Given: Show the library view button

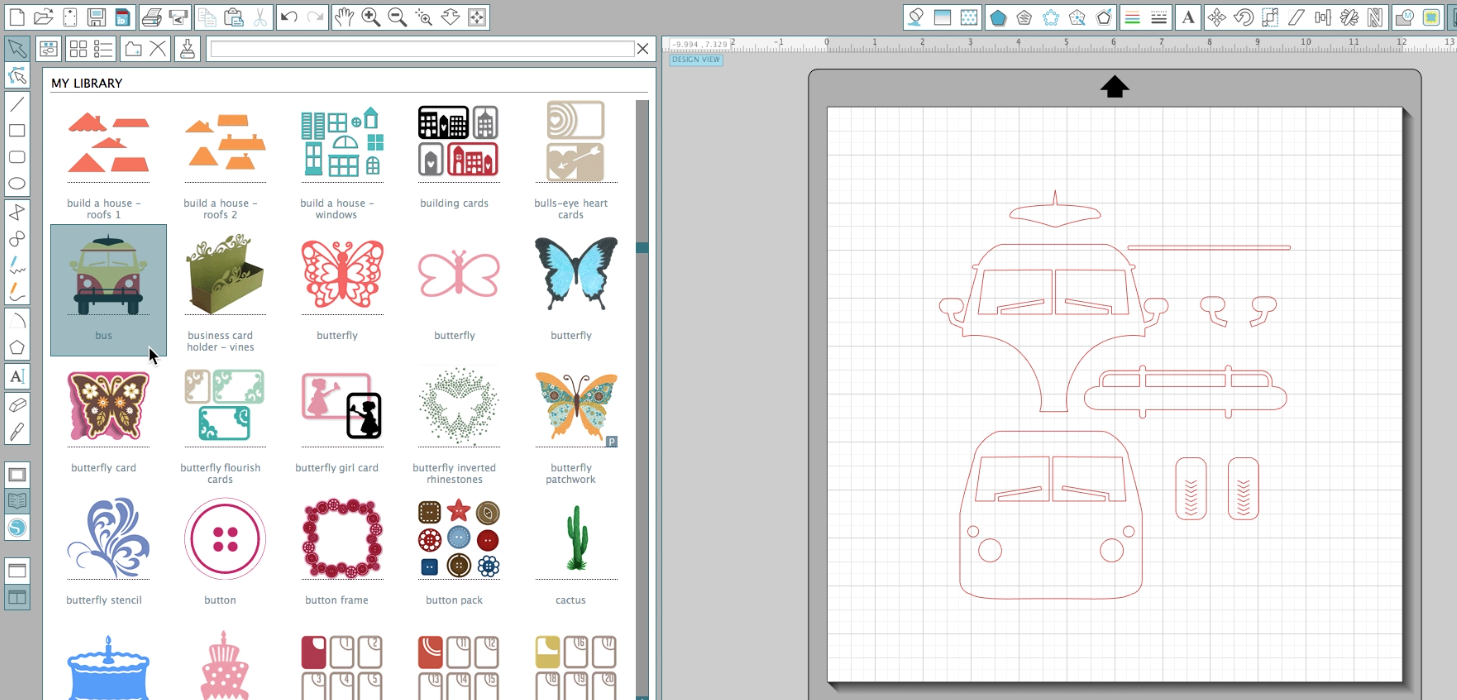Looking at the screenshot, I should point(17,500).
